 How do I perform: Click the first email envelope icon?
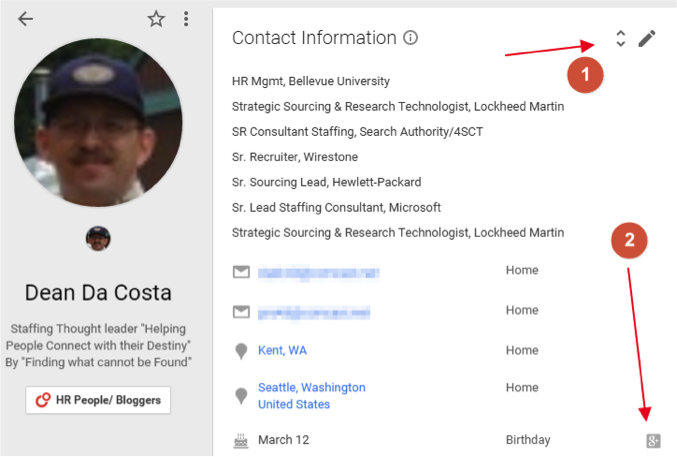(241, 272)
